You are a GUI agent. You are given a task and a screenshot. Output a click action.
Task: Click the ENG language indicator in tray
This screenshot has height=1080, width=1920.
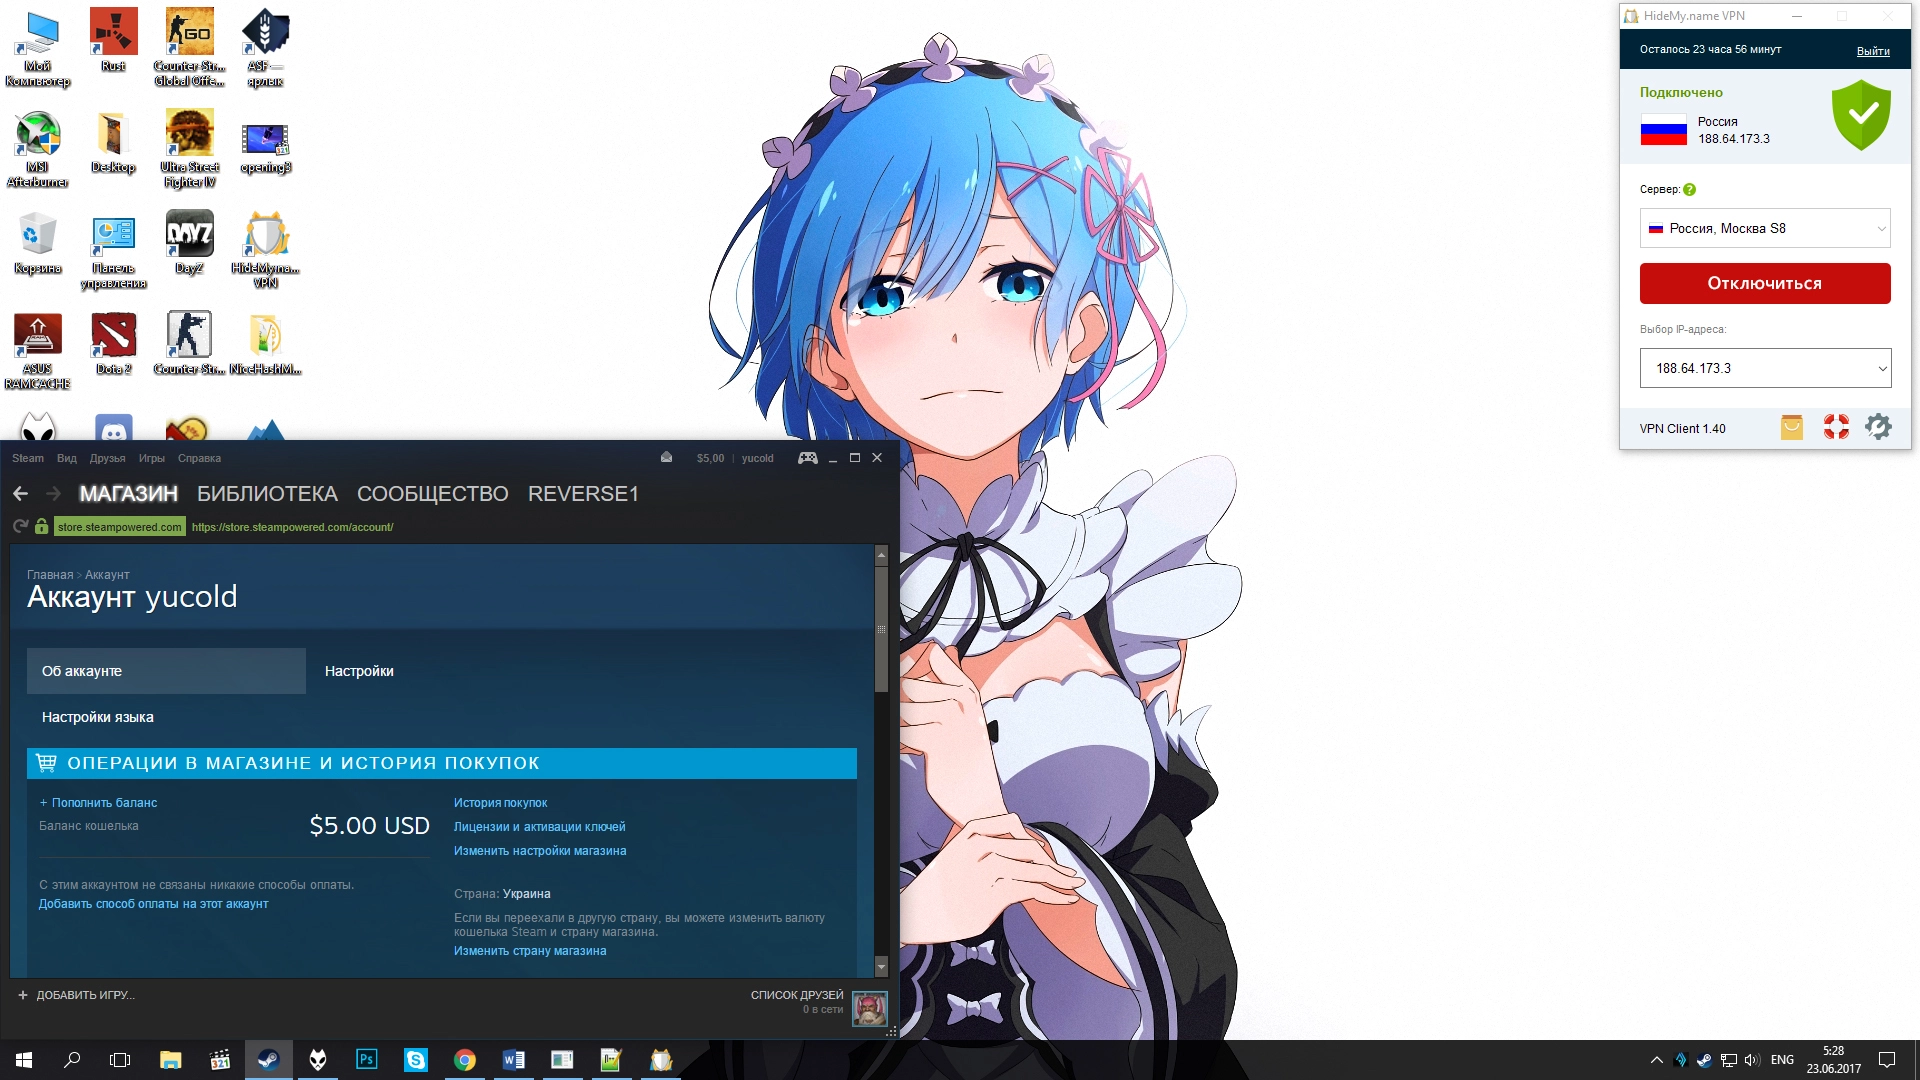(1782, 1060)
